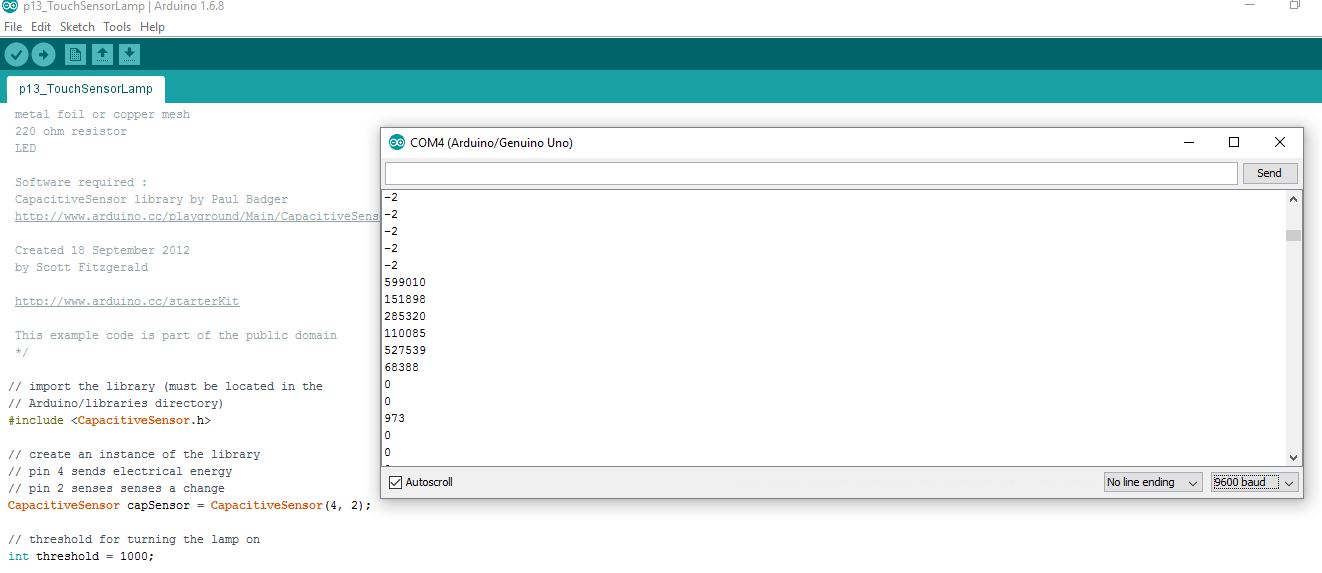Viewport: 1322px width, 573px height.
Task: Click the value 151898 in serial output
Action: coord(404,299)
